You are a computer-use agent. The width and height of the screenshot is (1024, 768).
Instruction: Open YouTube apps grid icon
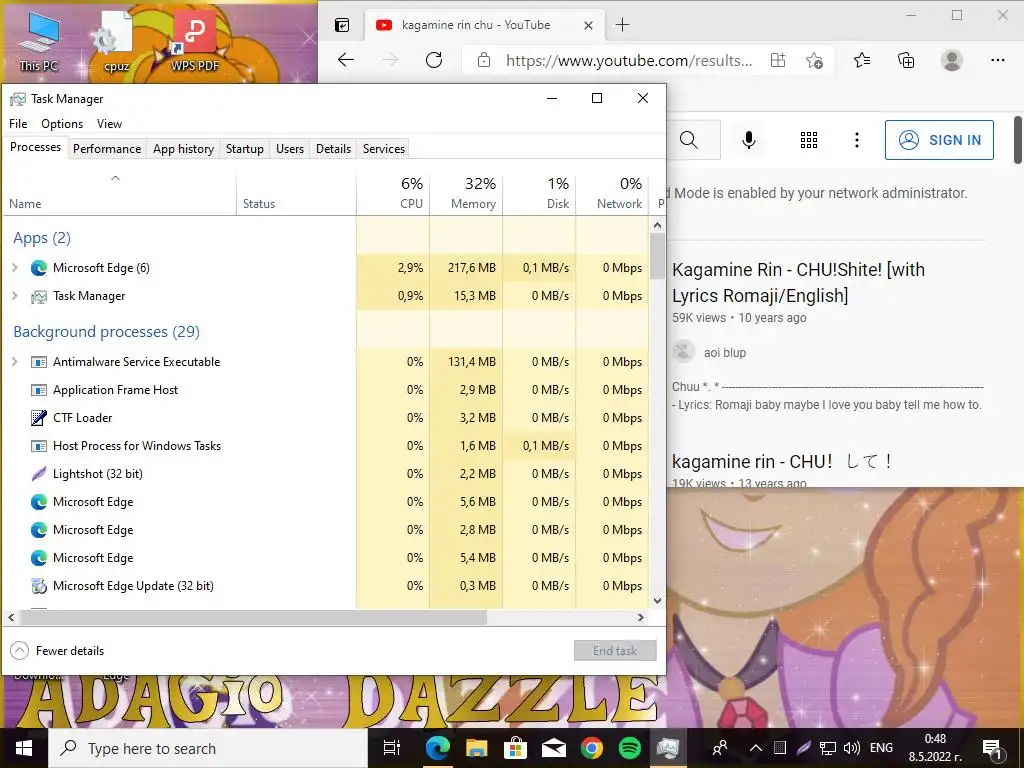pos(808,140)
